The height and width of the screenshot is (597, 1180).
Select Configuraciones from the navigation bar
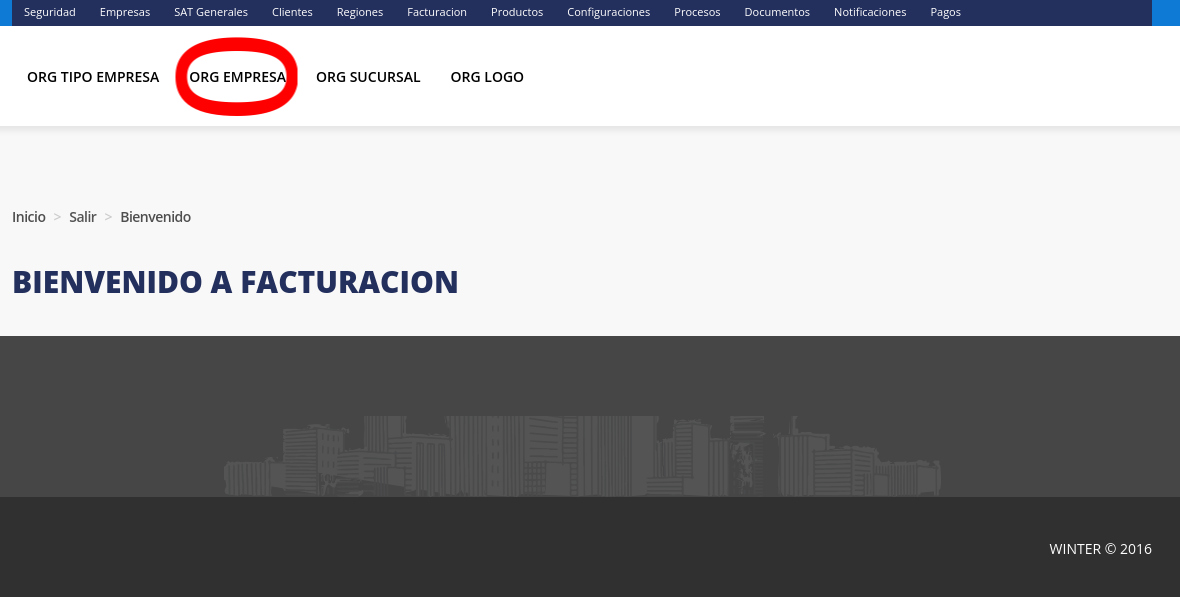pyautogui.click(x=608, y=12)
